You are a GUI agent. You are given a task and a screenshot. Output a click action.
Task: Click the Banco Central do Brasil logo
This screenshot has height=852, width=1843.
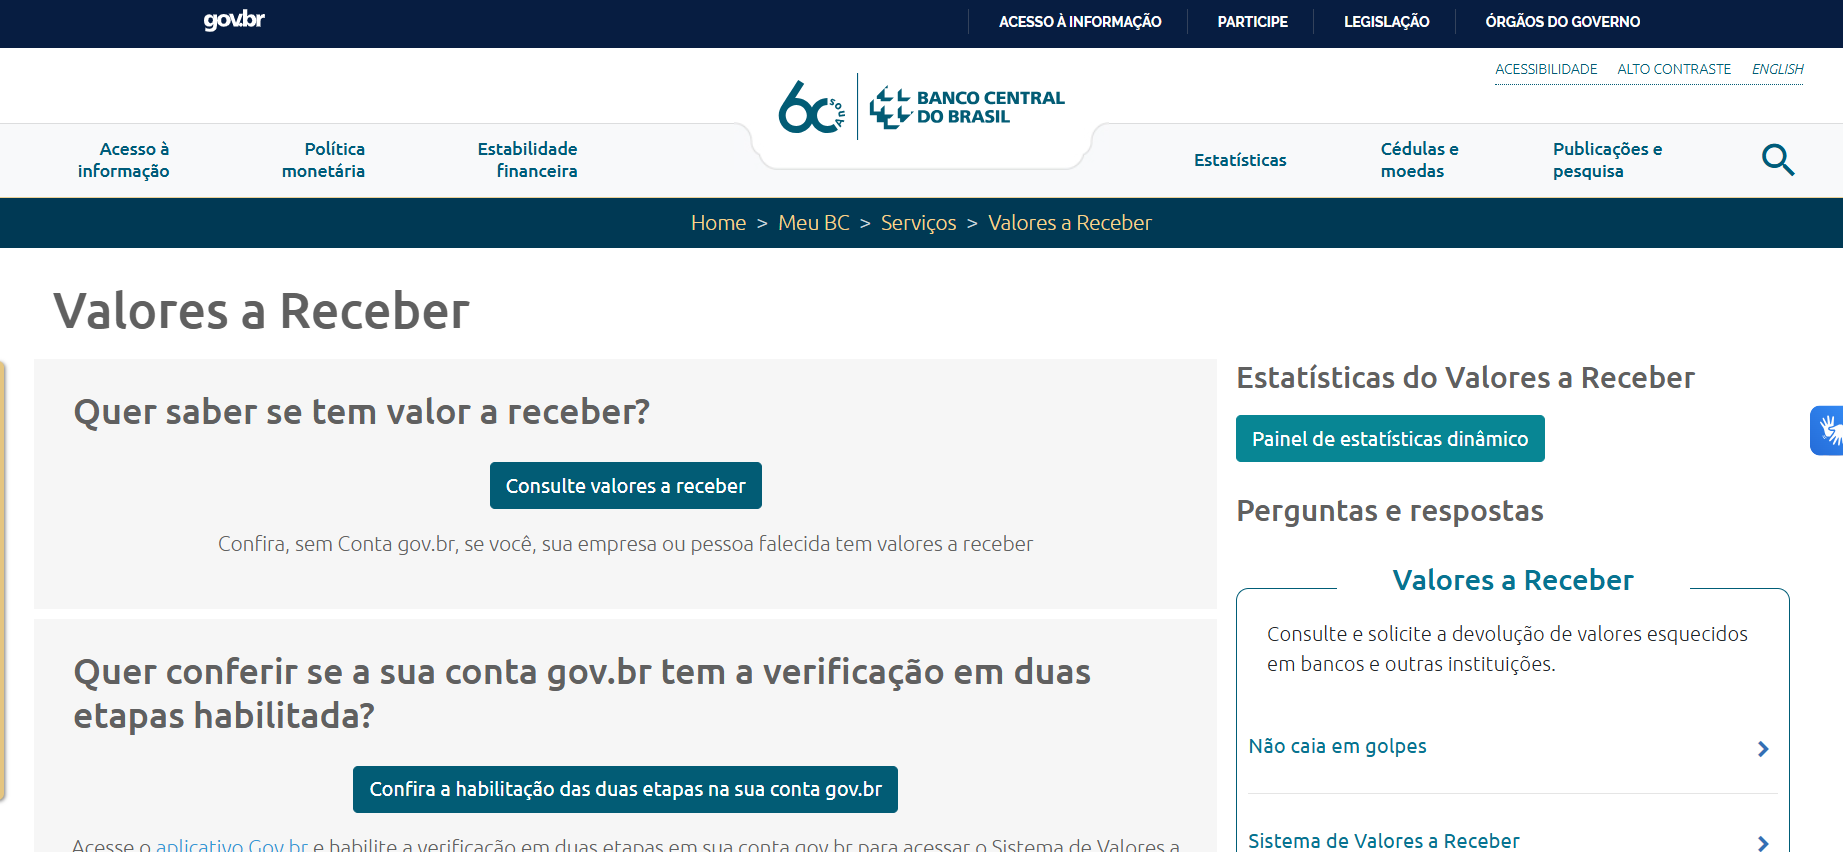(967, 107)
